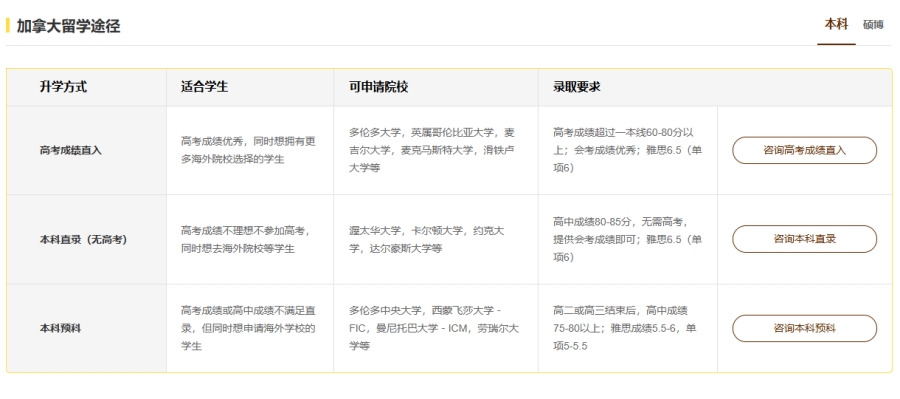The image size is (900, 399).
Task: Click the 适合学生 column header
Action: (x=204, y=87)
